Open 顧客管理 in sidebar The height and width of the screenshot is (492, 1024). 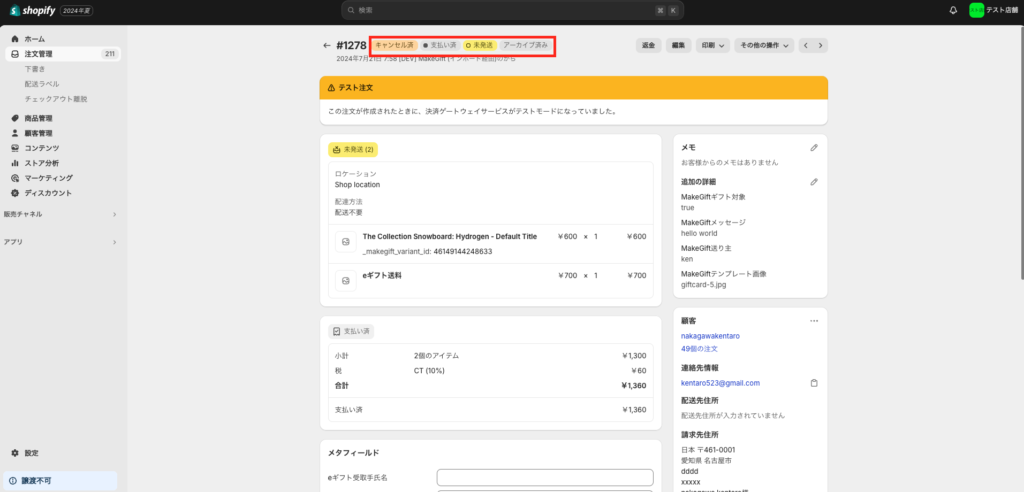click(x=38, y=133)
